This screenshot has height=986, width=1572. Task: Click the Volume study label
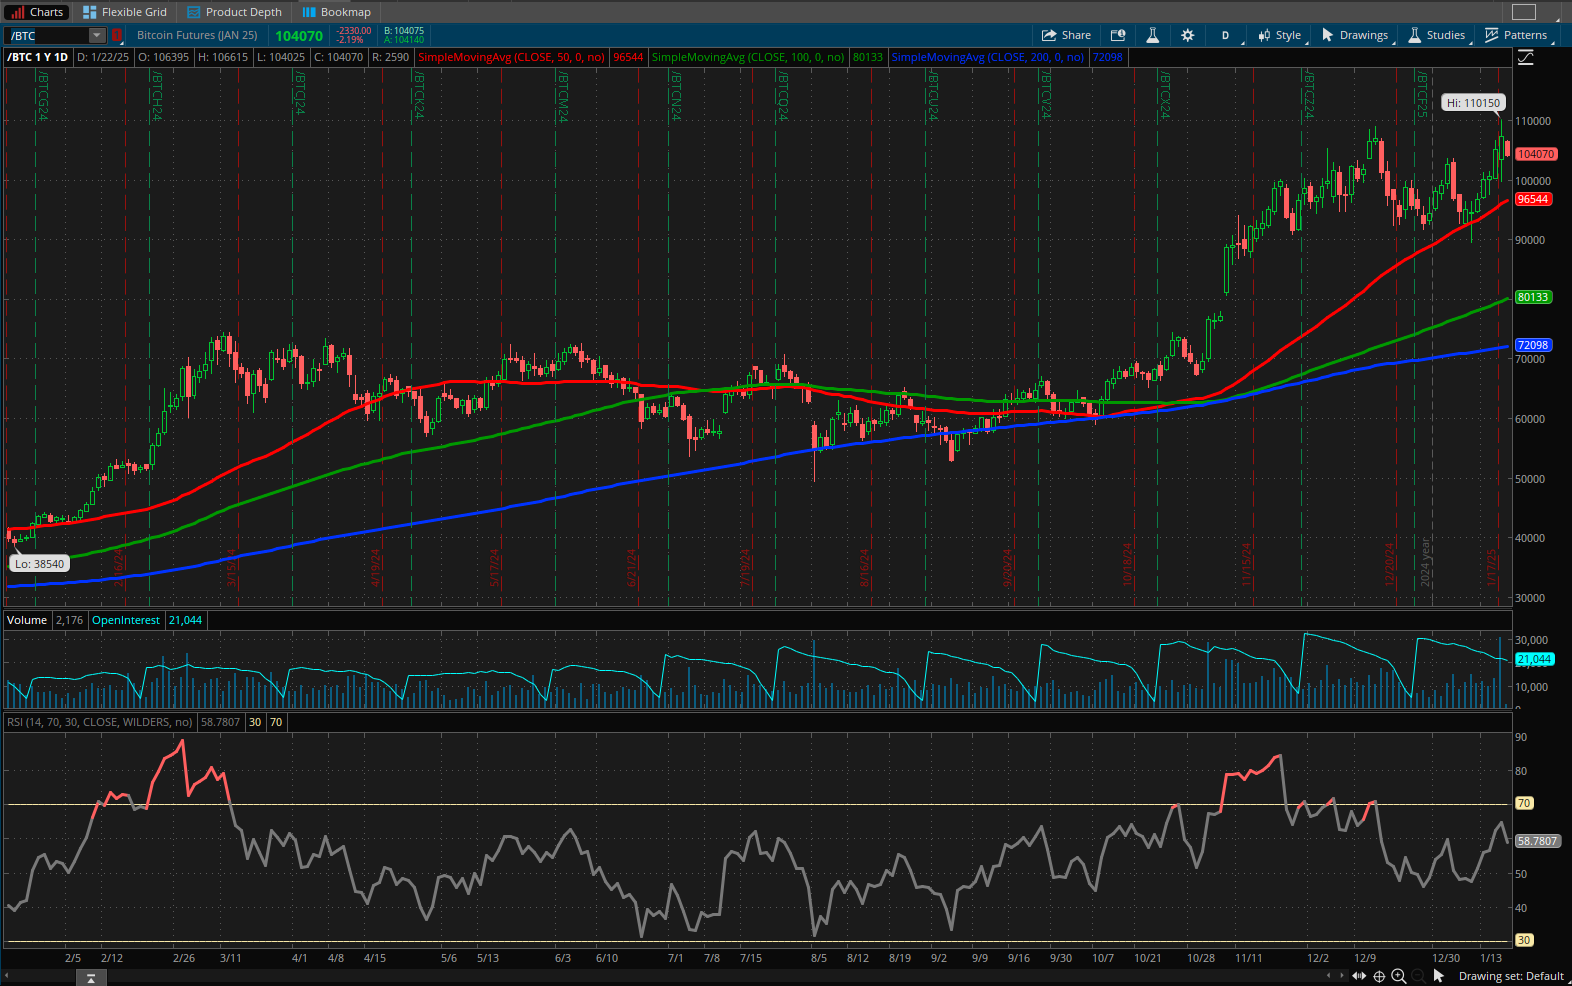click(x=27, y=620)
